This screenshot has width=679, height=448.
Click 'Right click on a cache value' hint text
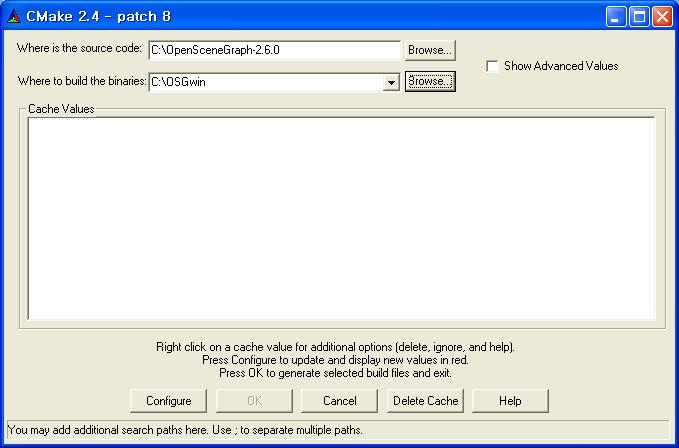[335, 347]
